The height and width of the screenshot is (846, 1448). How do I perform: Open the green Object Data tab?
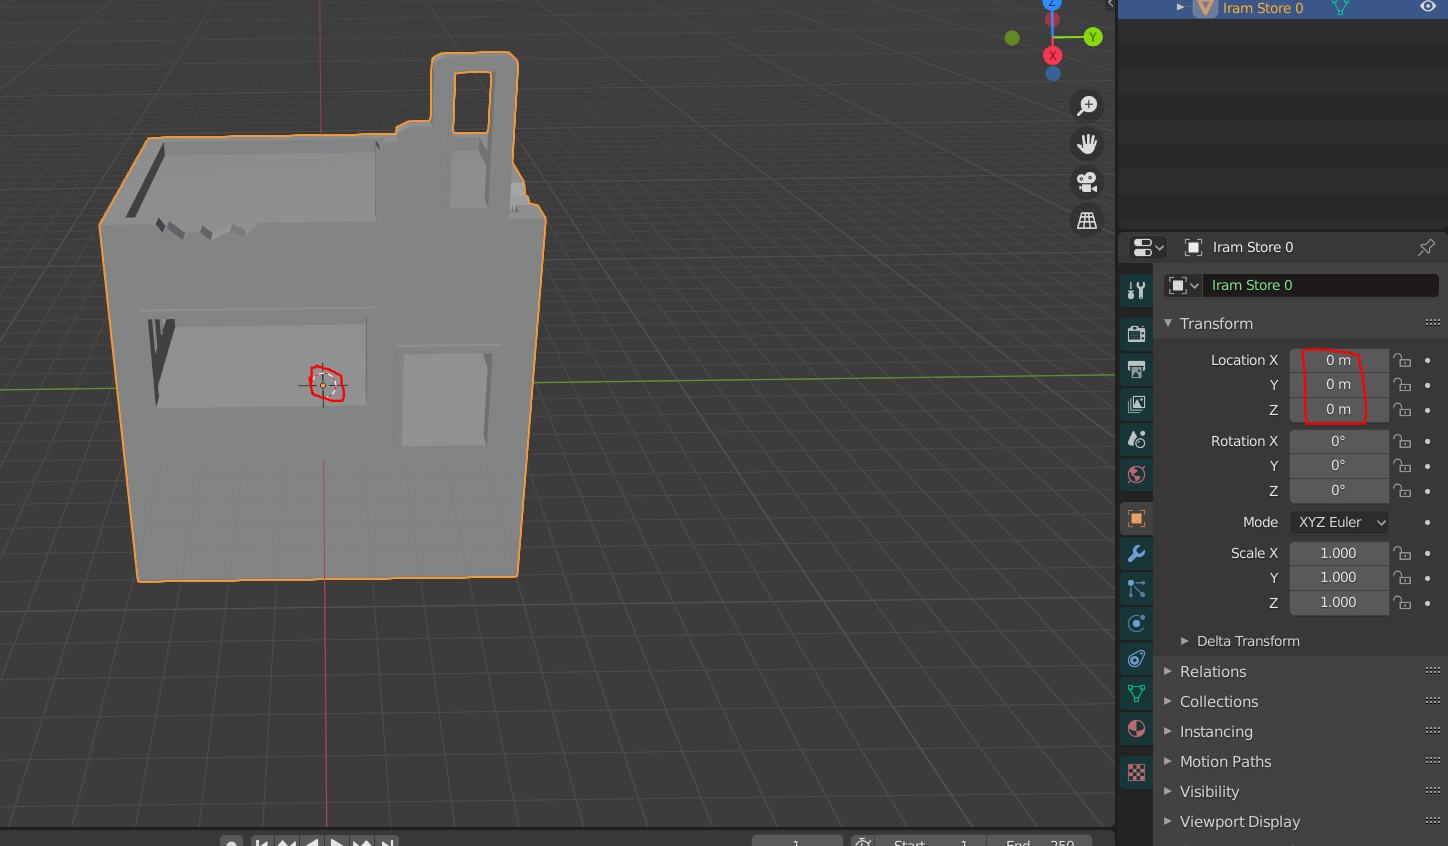(1136, 693)
